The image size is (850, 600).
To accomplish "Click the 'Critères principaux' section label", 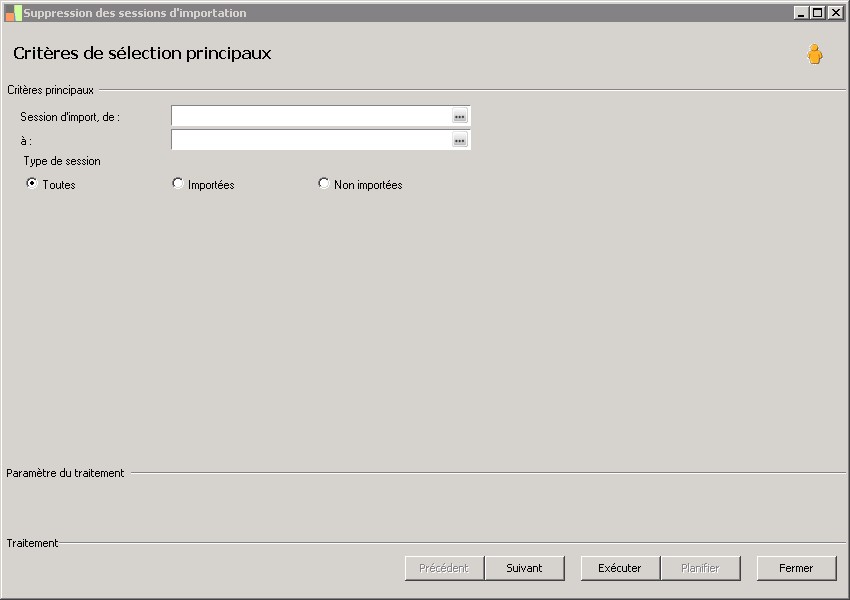I will coord(50,90).
